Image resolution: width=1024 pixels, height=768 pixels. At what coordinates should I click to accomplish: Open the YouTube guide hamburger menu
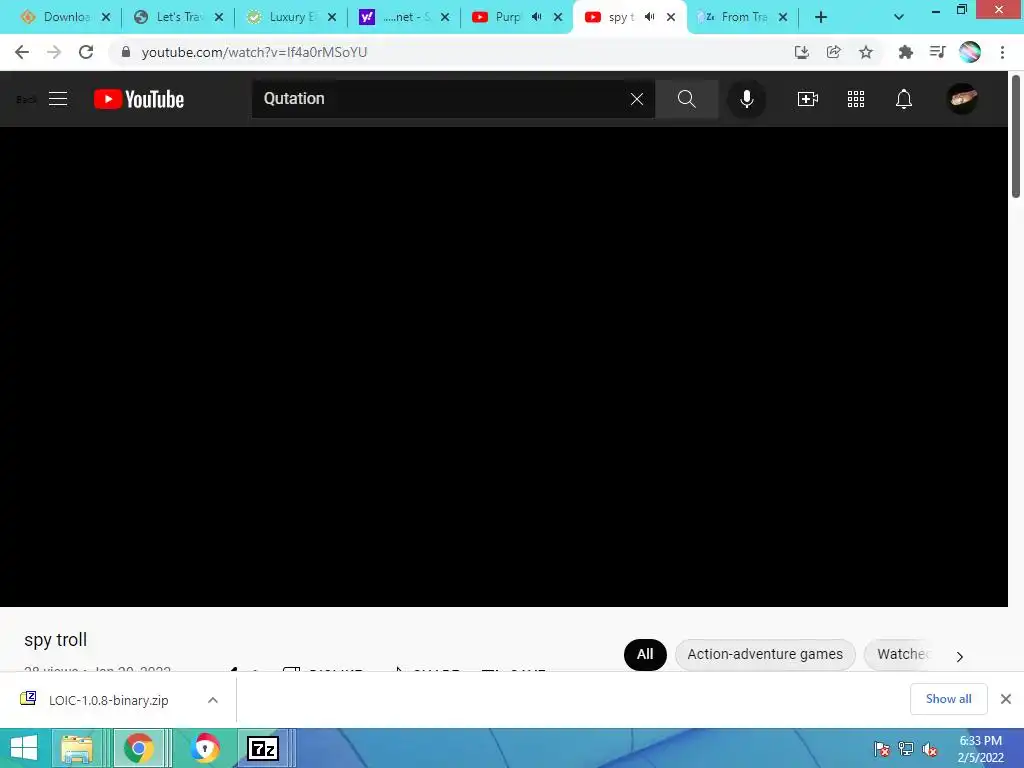point(58,99)
